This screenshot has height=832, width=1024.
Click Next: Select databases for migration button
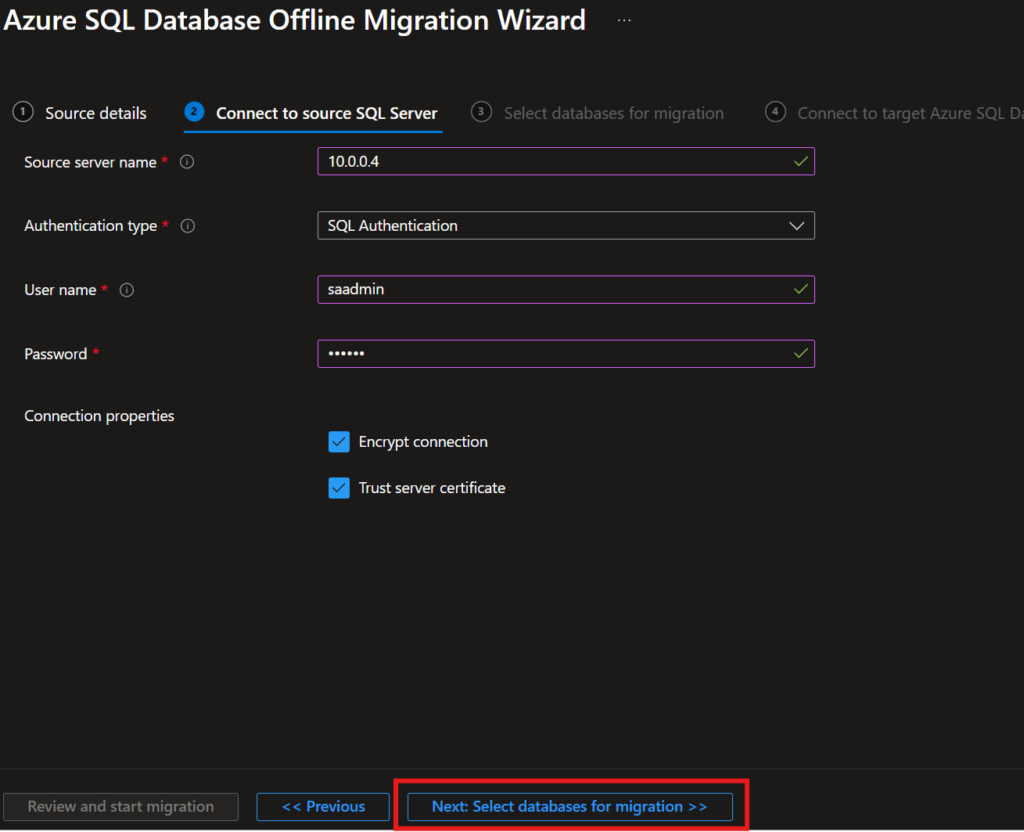[569, 806]
